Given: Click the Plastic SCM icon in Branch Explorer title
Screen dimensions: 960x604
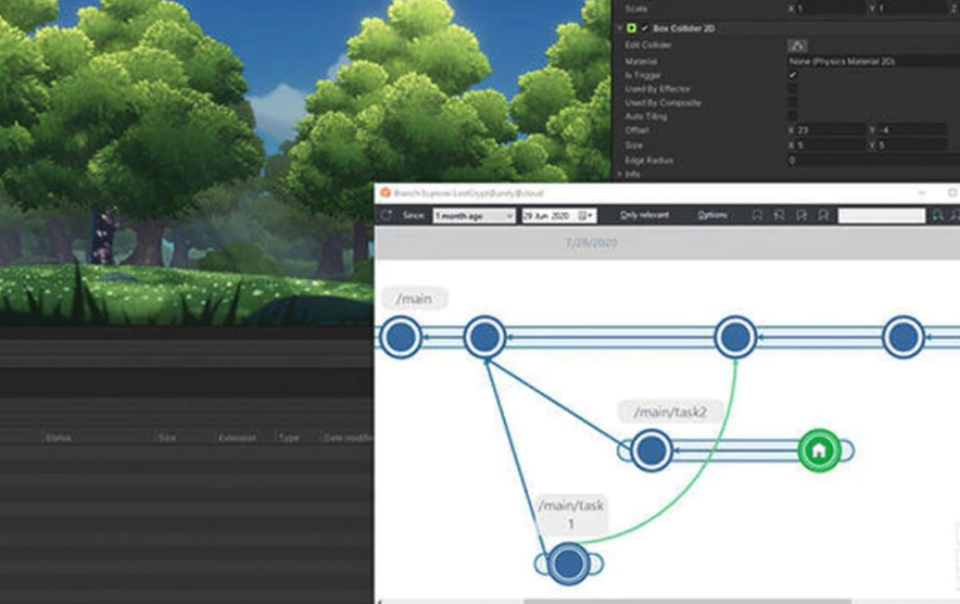Looking at the screenshot, I should 385,193.
